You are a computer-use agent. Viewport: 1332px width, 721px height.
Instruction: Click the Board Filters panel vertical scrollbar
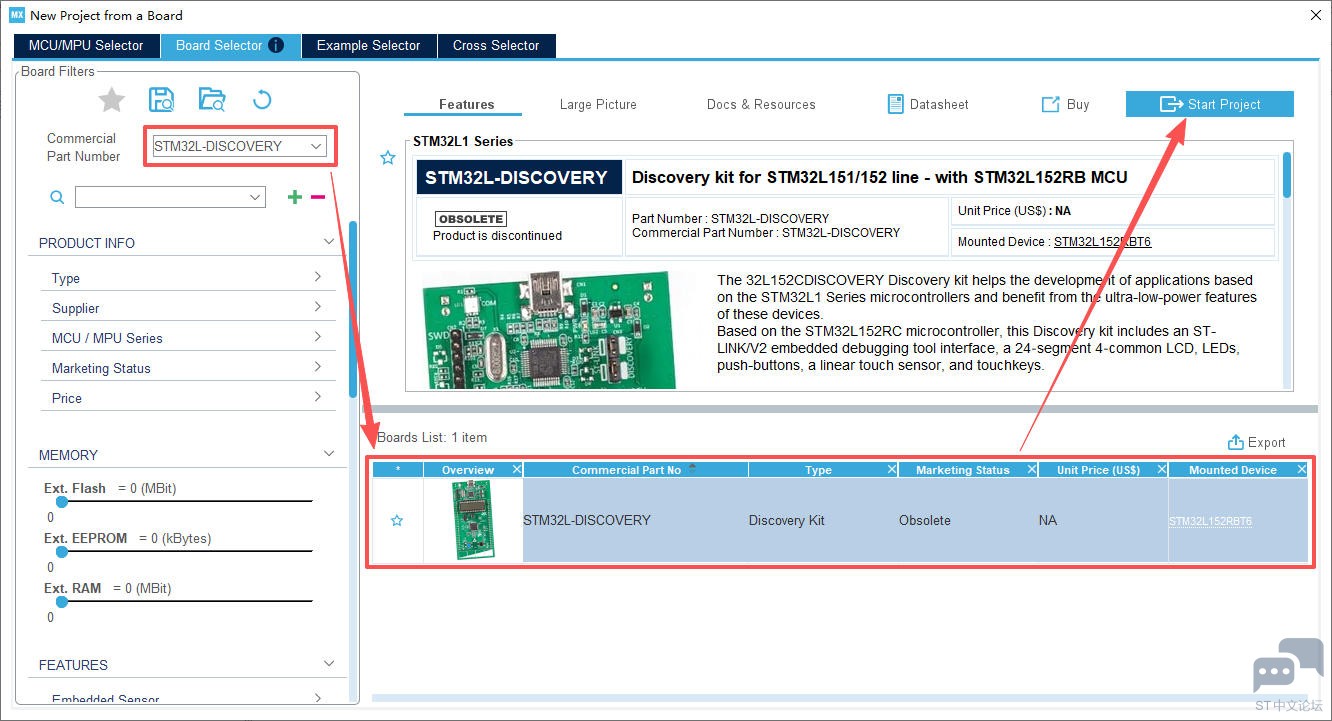353,310
